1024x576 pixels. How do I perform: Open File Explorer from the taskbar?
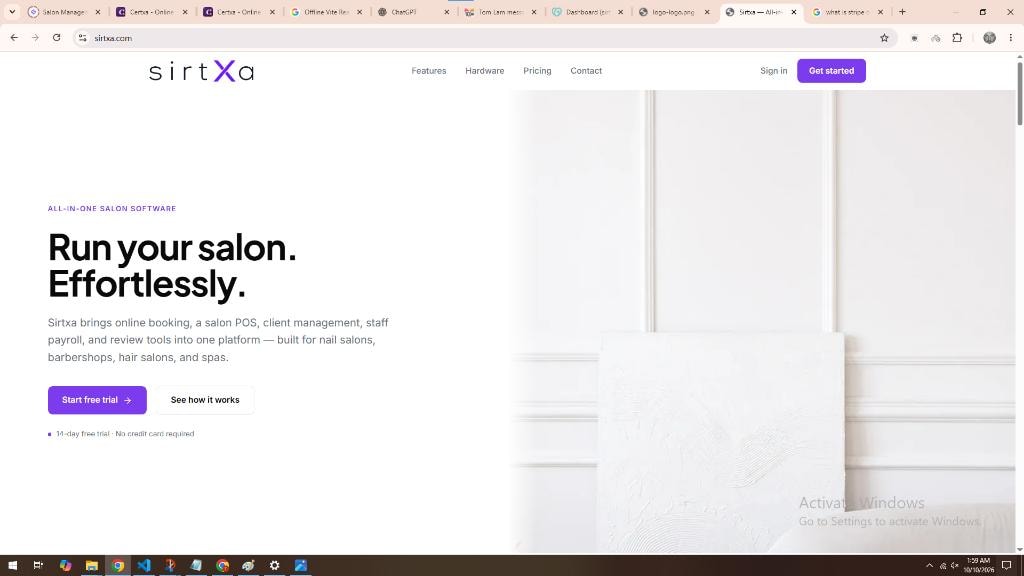click(x=91, y=566)
